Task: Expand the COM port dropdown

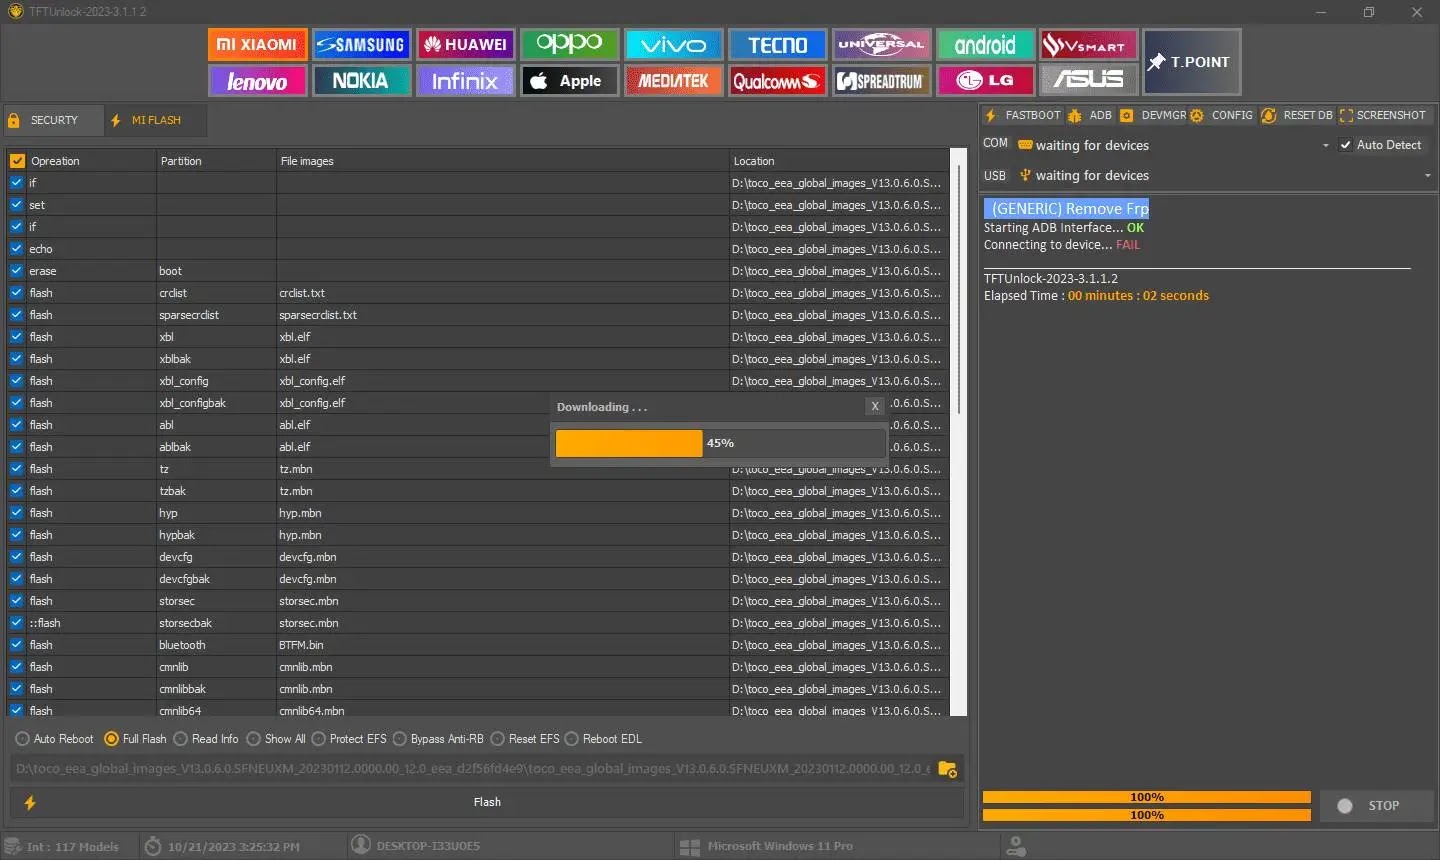Action: click(1325, 145)
